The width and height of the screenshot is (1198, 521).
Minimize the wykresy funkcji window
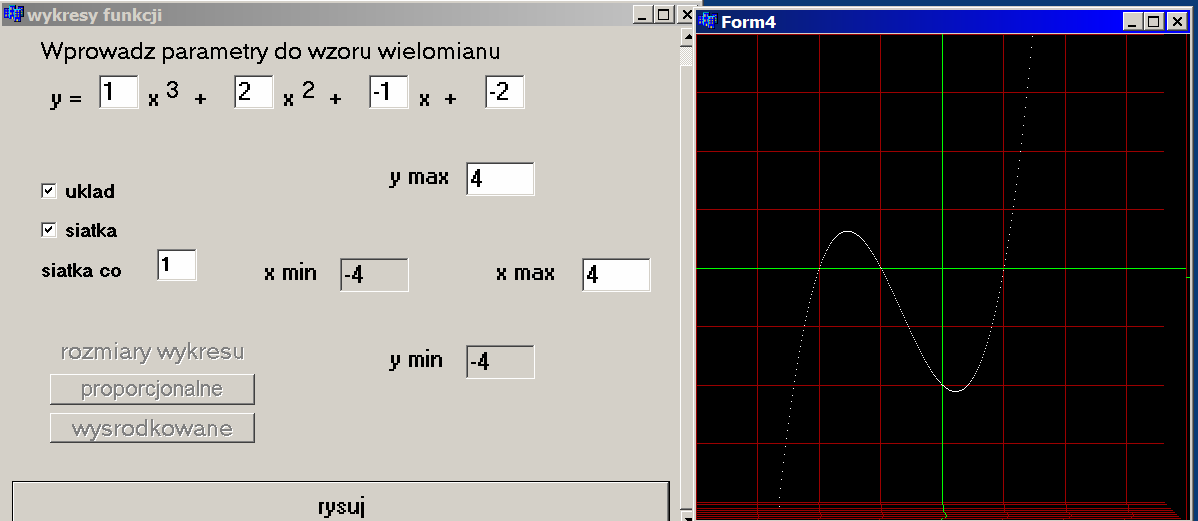coord(643,15)
